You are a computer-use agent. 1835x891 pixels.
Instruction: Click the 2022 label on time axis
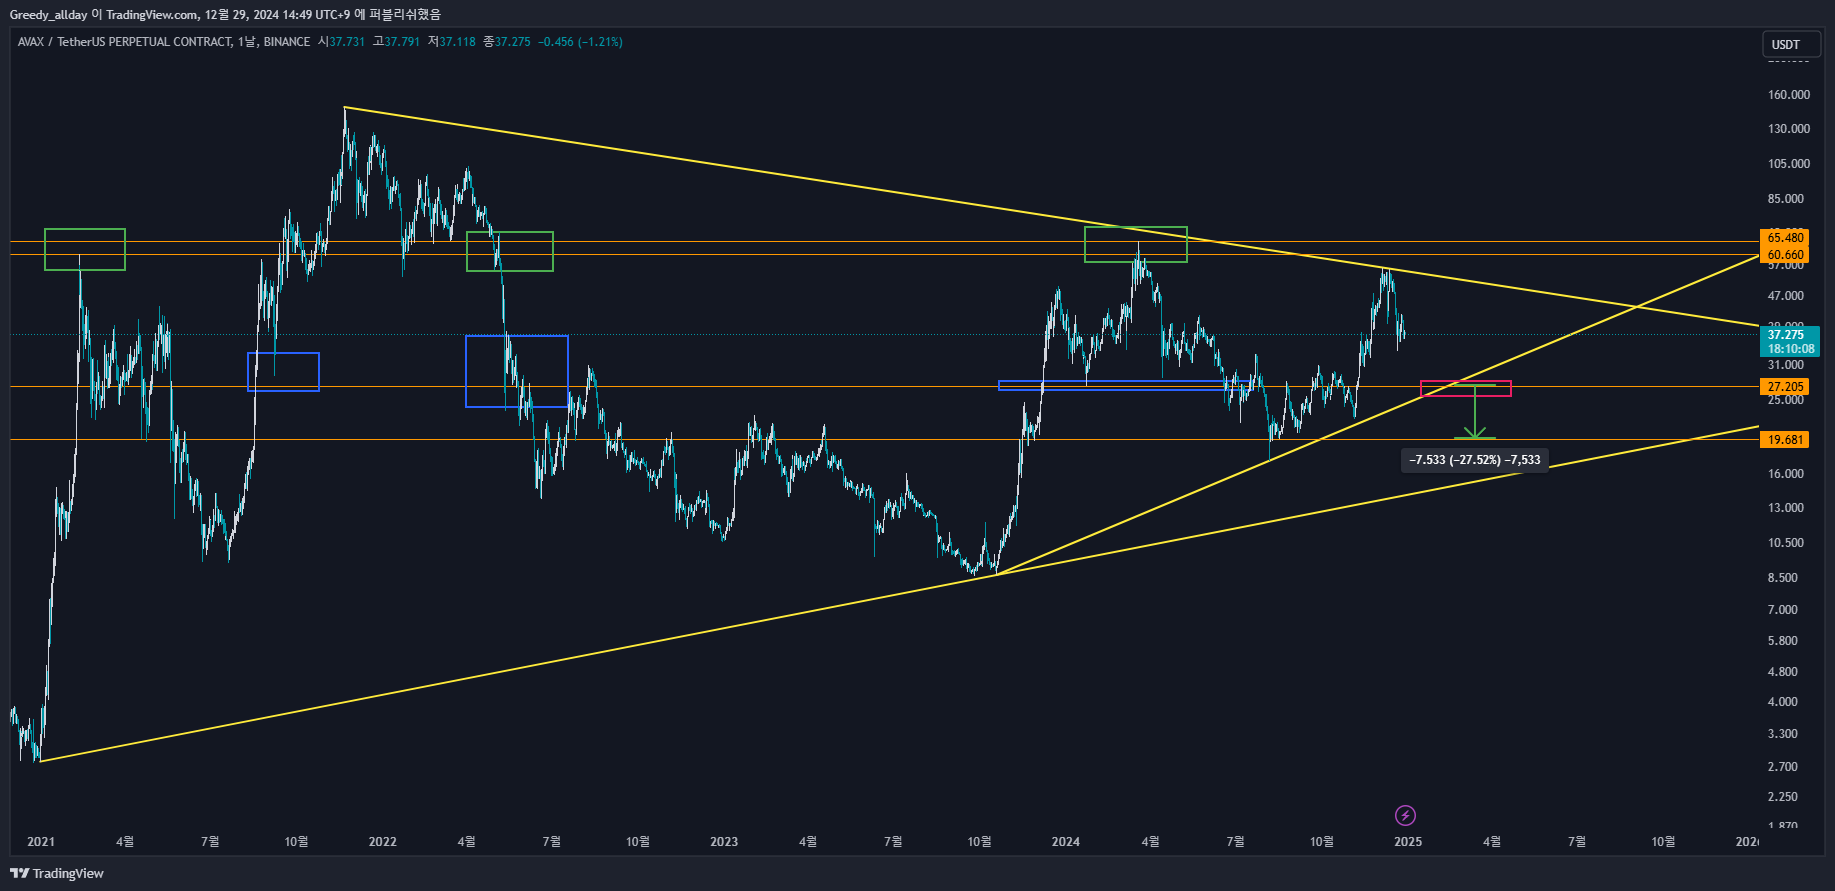point(383,842)
